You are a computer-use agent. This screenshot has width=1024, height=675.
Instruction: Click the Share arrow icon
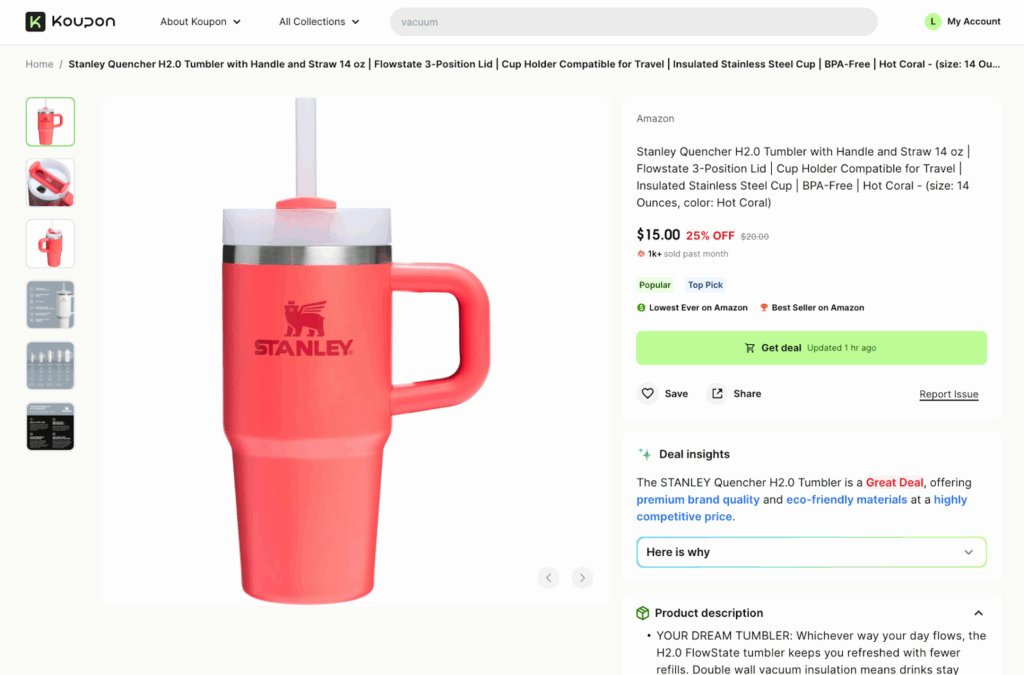717,394
